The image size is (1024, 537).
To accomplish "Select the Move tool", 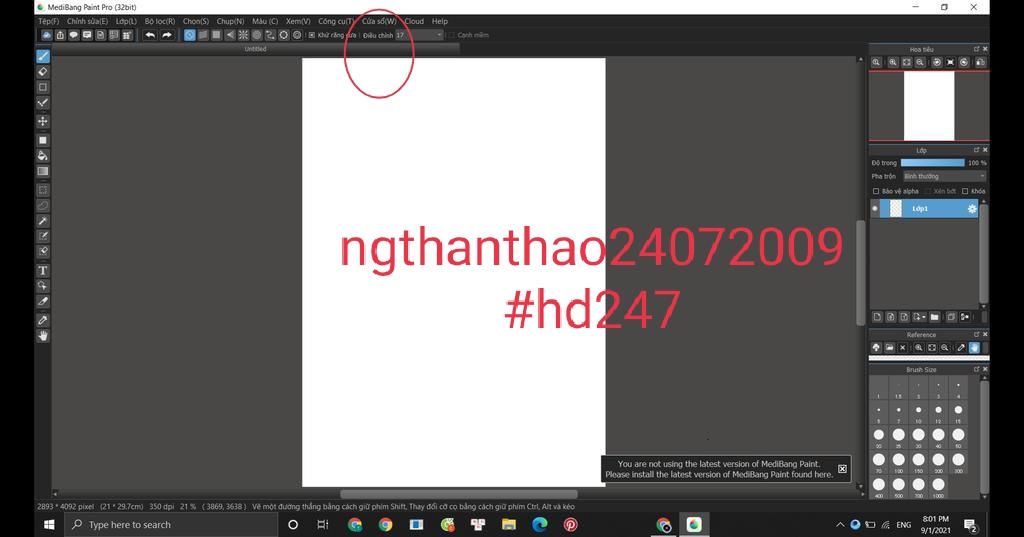I will point(42,121).
